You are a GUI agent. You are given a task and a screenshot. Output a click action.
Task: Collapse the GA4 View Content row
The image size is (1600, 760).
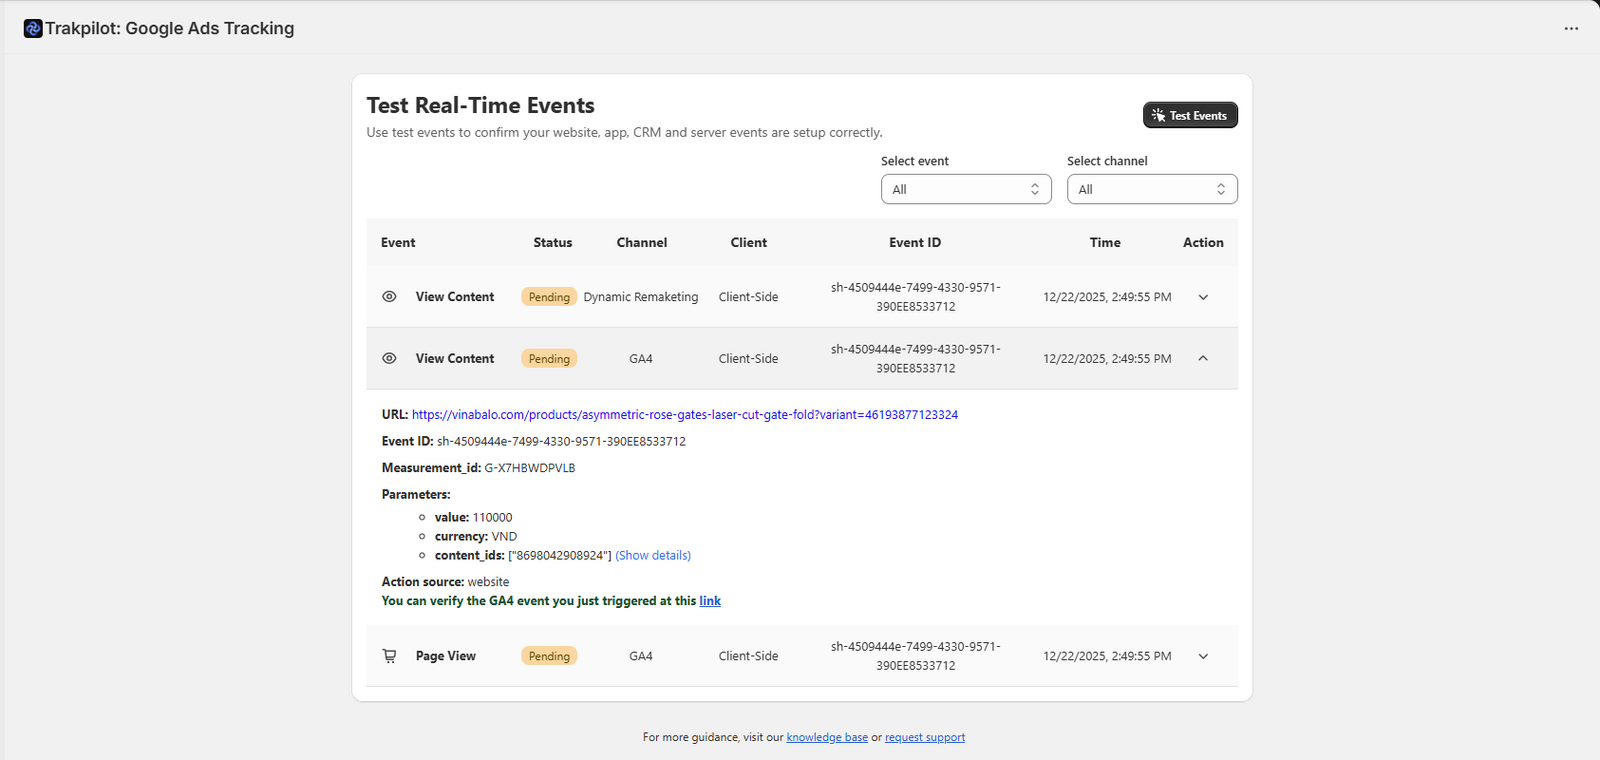point(1203,358)
